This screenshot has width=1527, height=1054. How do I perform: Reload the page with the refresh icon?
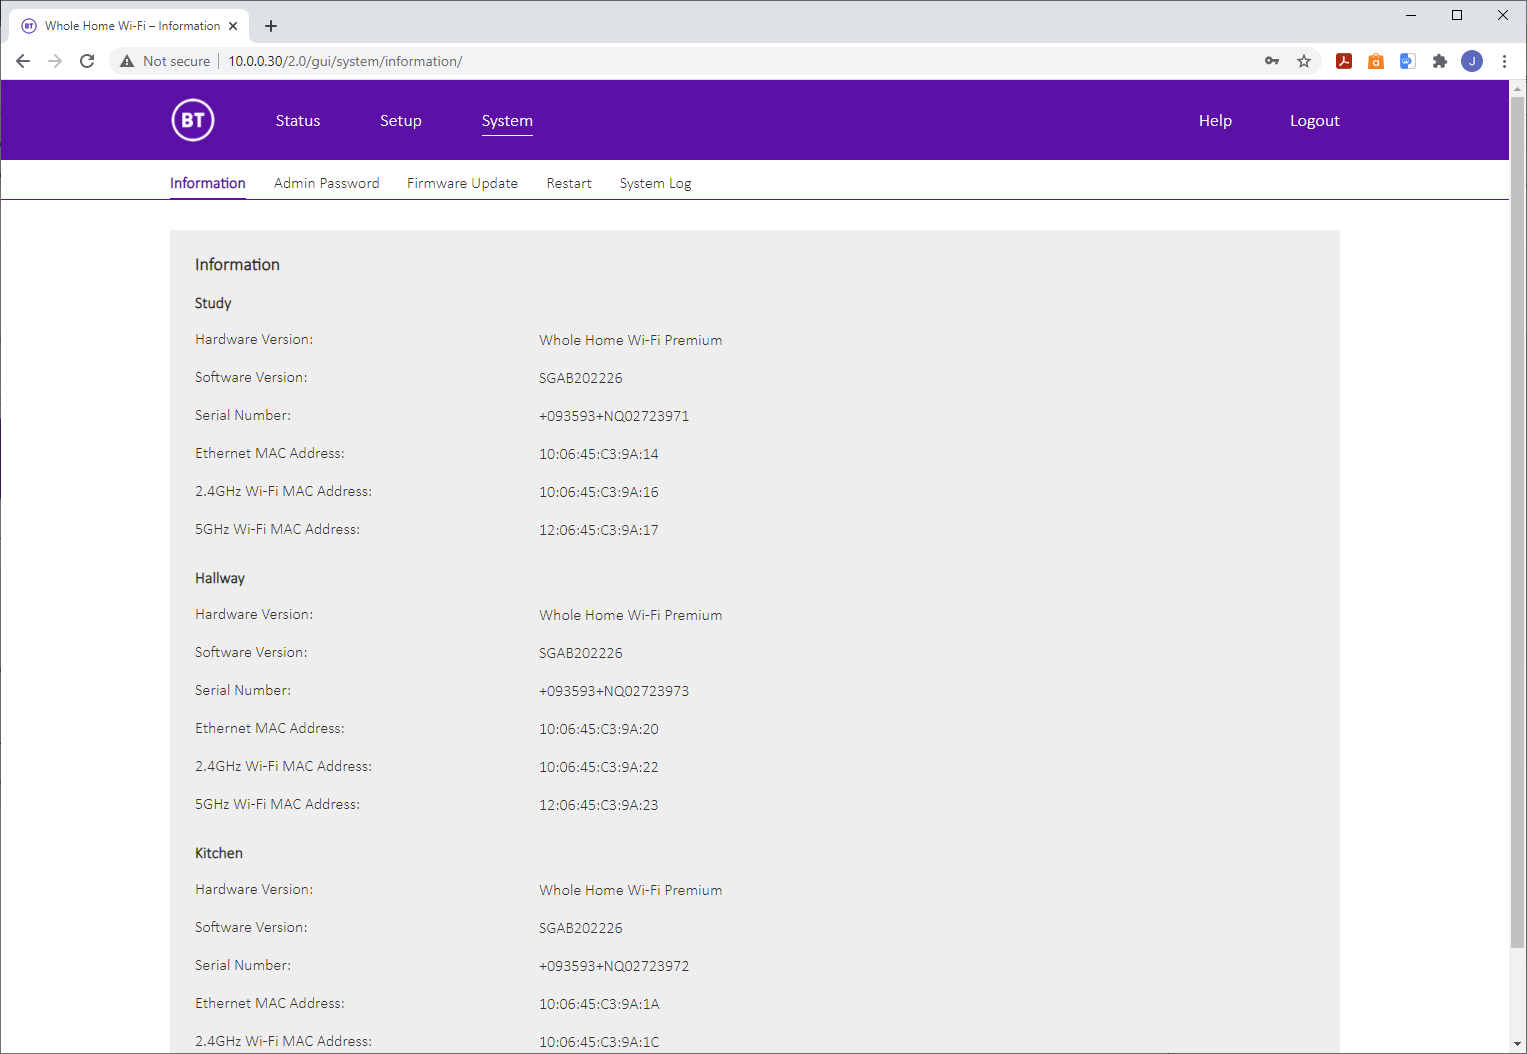click(87, 61)
